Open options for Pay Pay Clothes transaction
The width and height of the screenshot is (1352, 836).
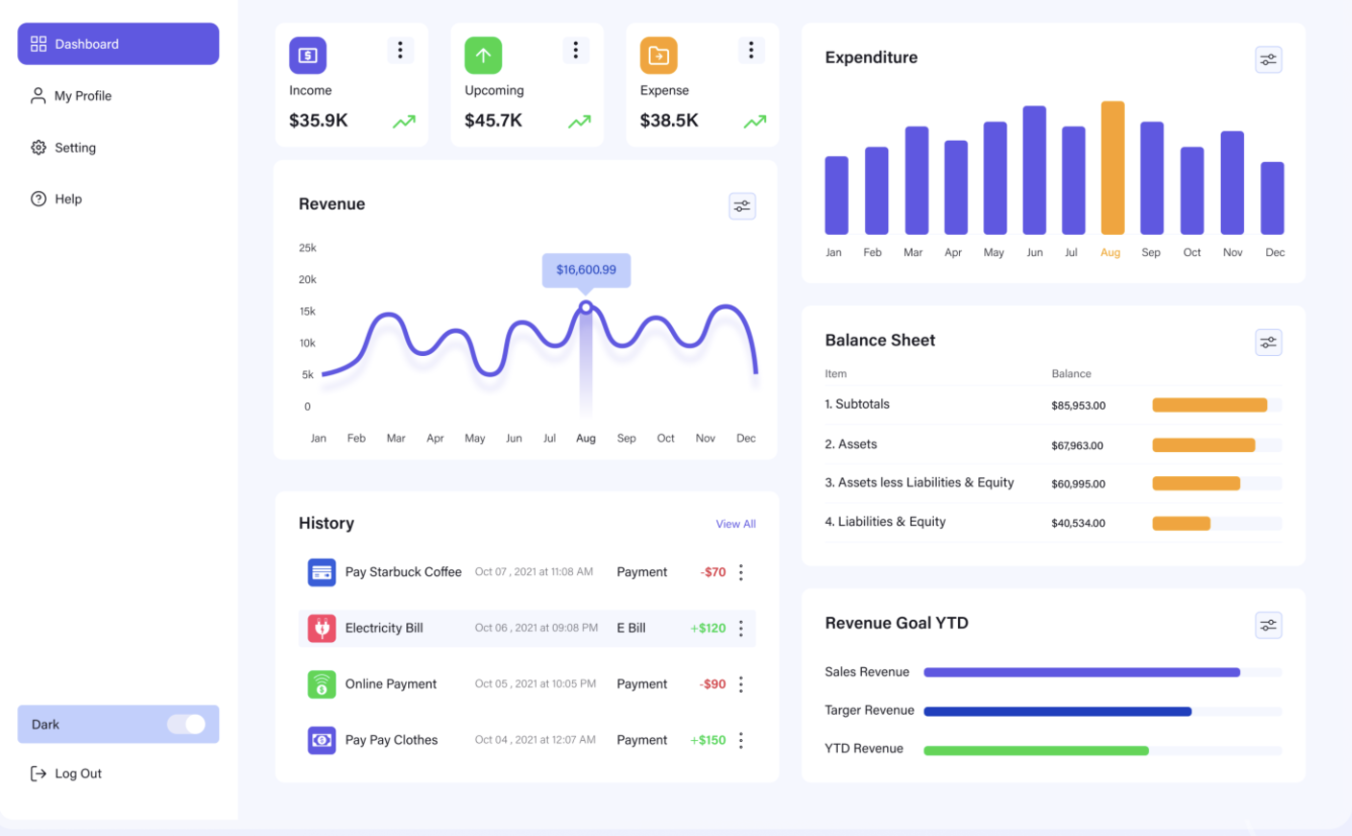coord(741,740)
